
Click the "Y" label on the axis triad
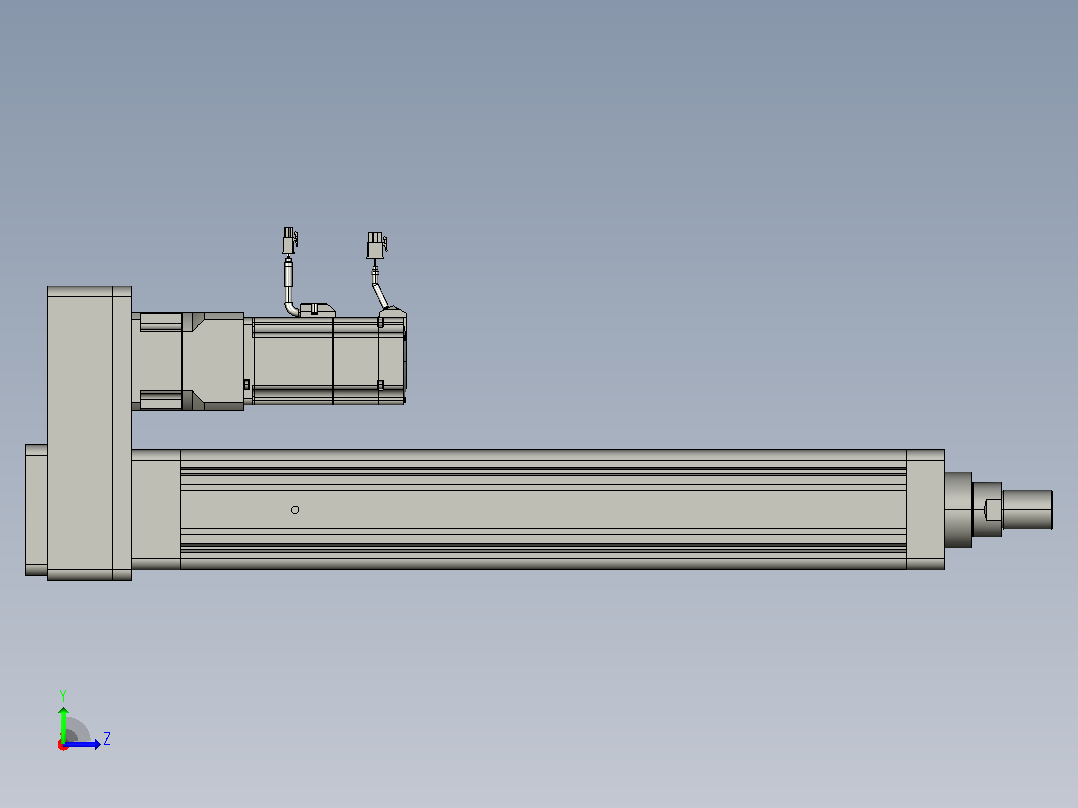coord(63,695)
